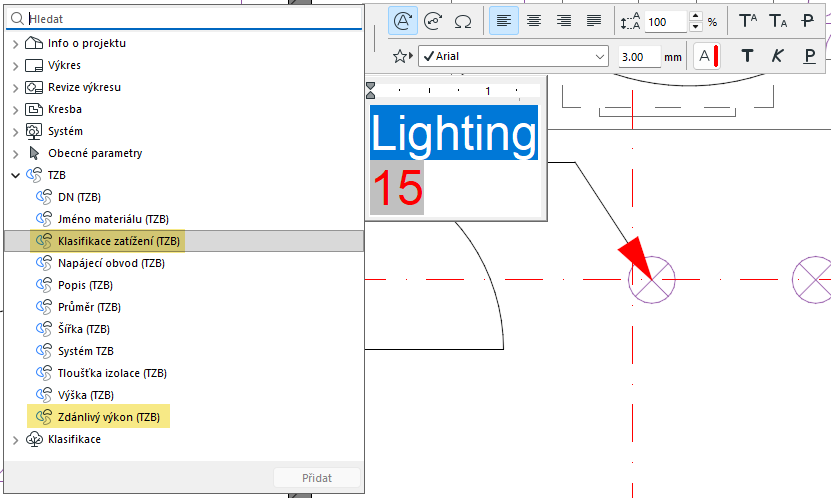Click the Insert Autotext icon

403,21
